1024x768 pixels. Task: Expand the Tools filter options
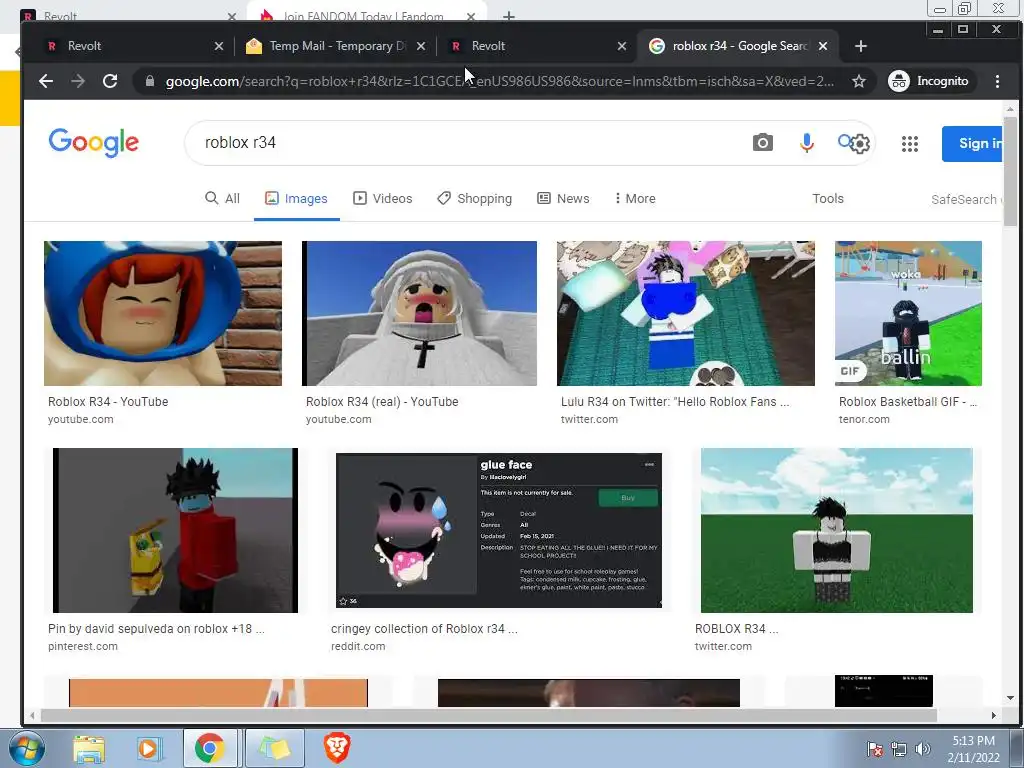tap(827, 199)
